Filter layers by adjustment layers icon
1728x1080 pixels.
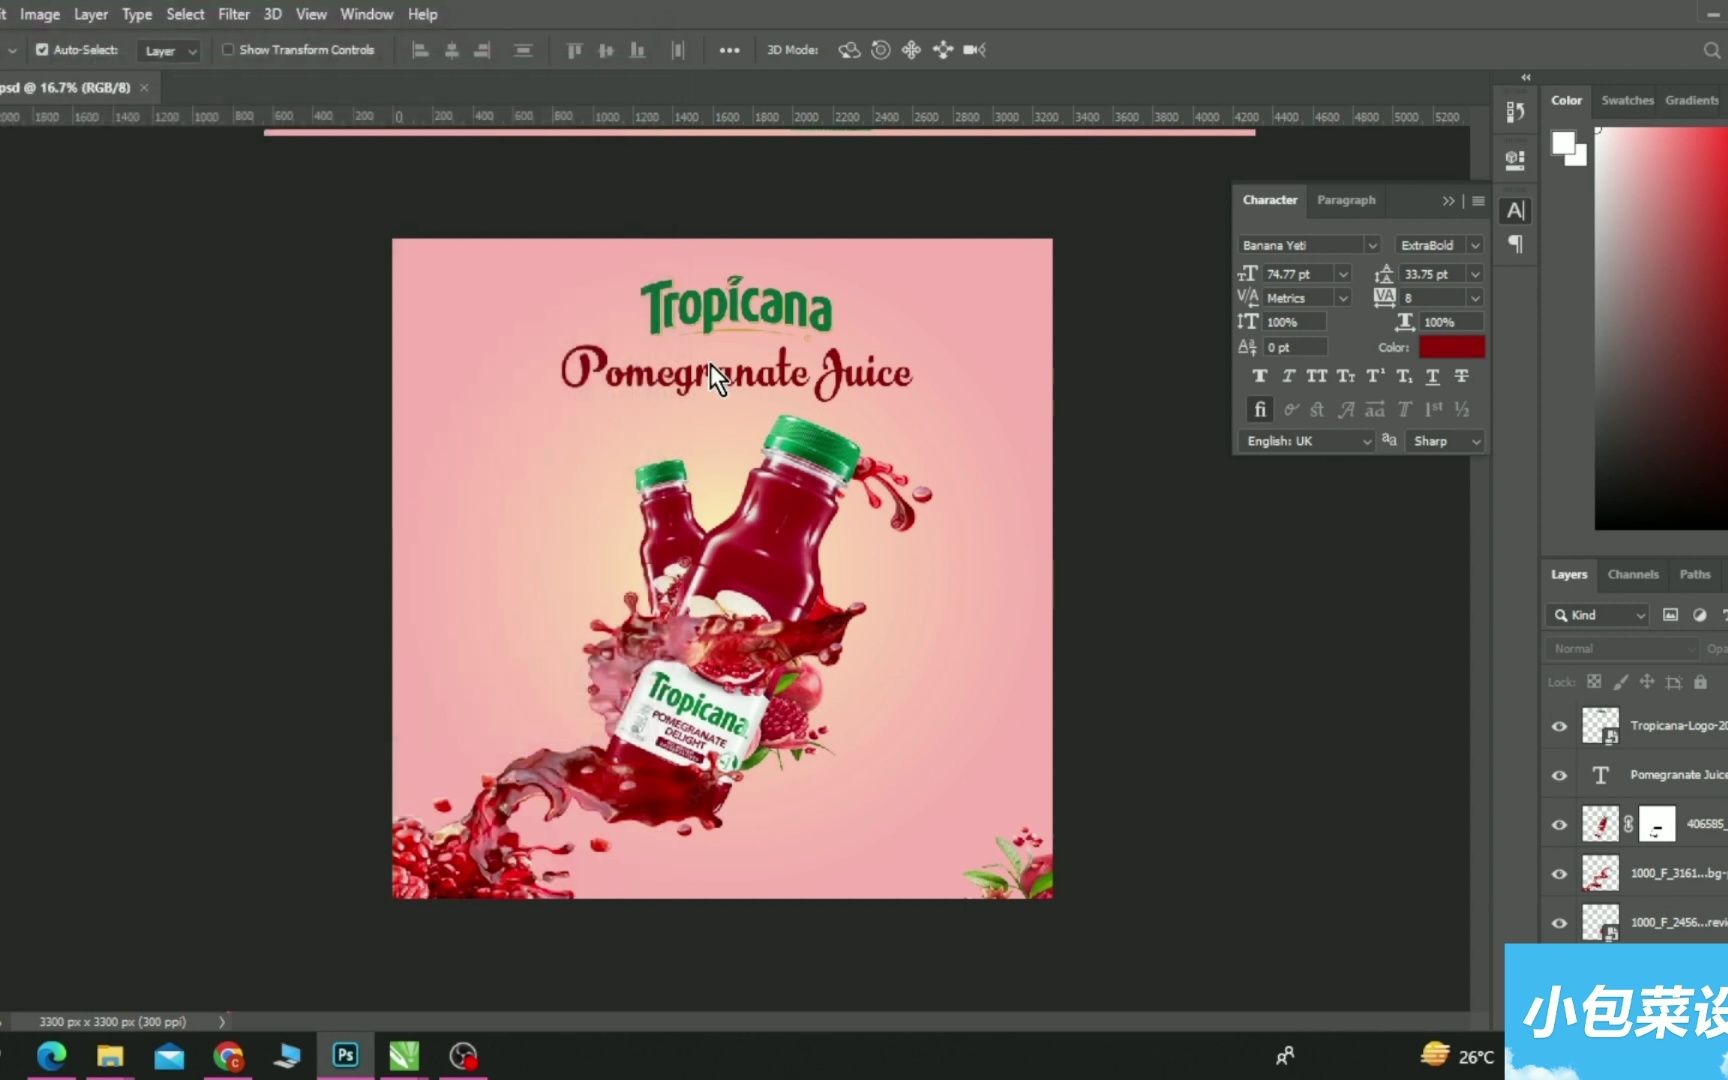coord(1699,615)
